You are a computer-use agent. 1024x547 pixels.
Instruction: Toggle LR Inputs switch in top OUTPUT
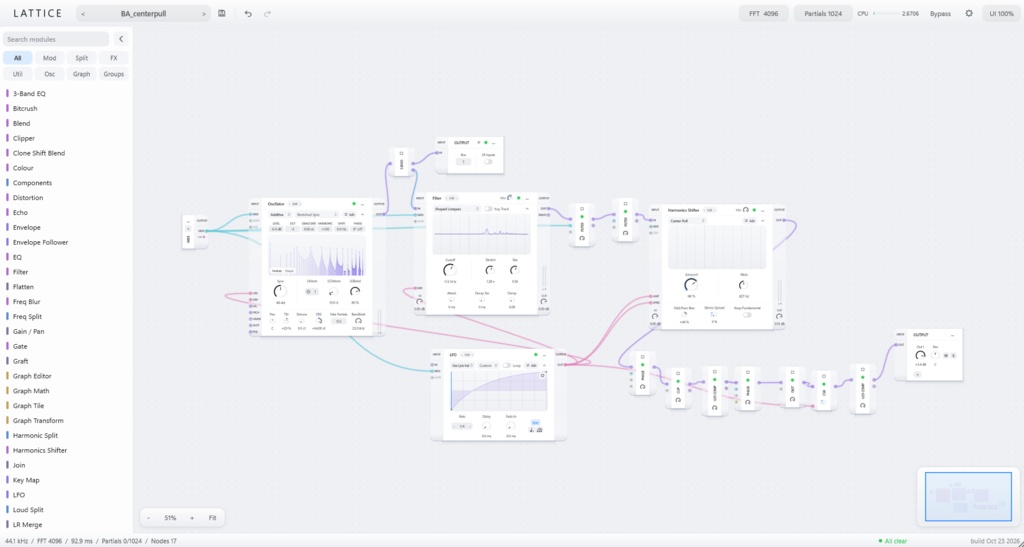(x=488, y=162)
